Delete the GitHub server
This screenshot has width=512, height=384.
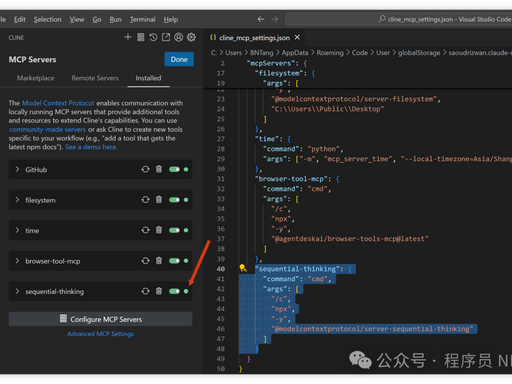tap(159, 169)
